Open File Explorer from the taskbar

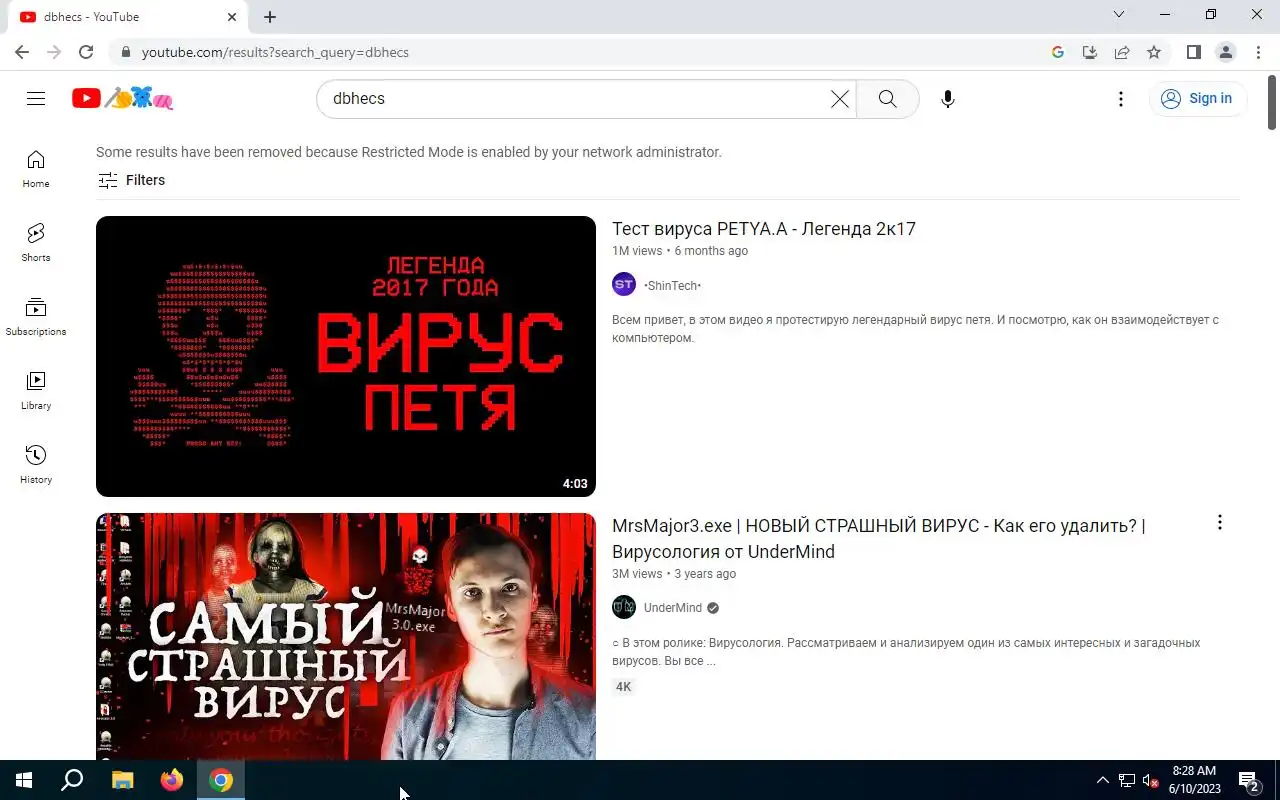122,780
